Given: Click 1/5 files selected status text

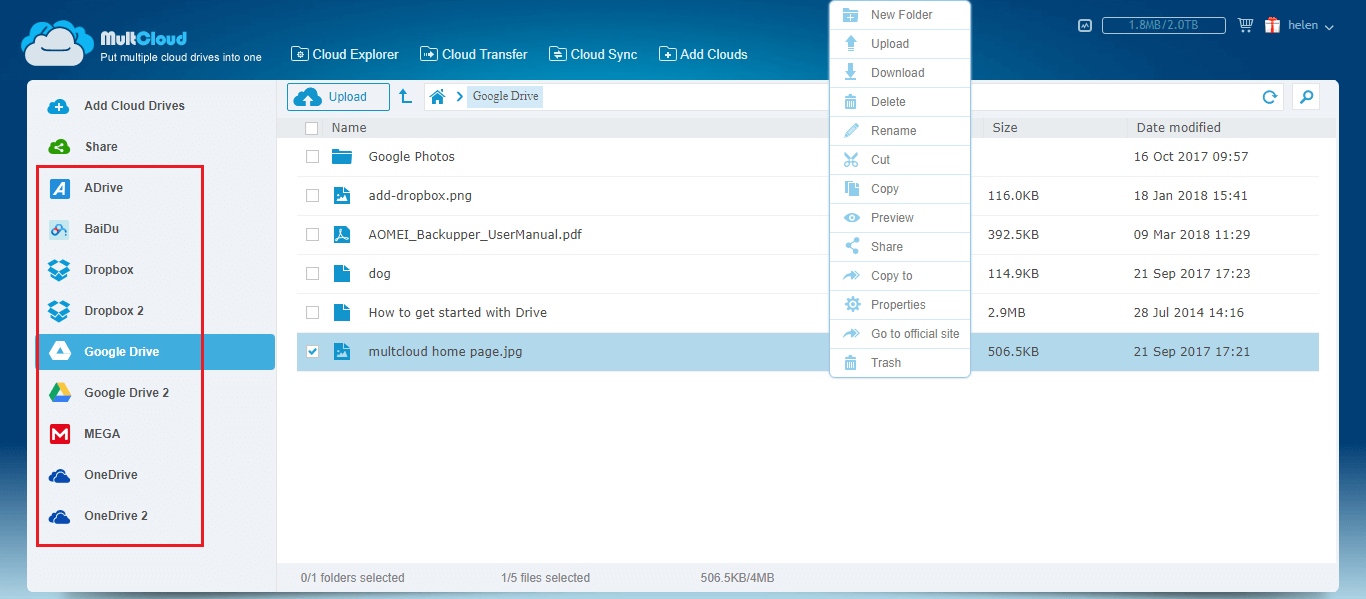Looking at the screenshot, I should coord(545,578).
